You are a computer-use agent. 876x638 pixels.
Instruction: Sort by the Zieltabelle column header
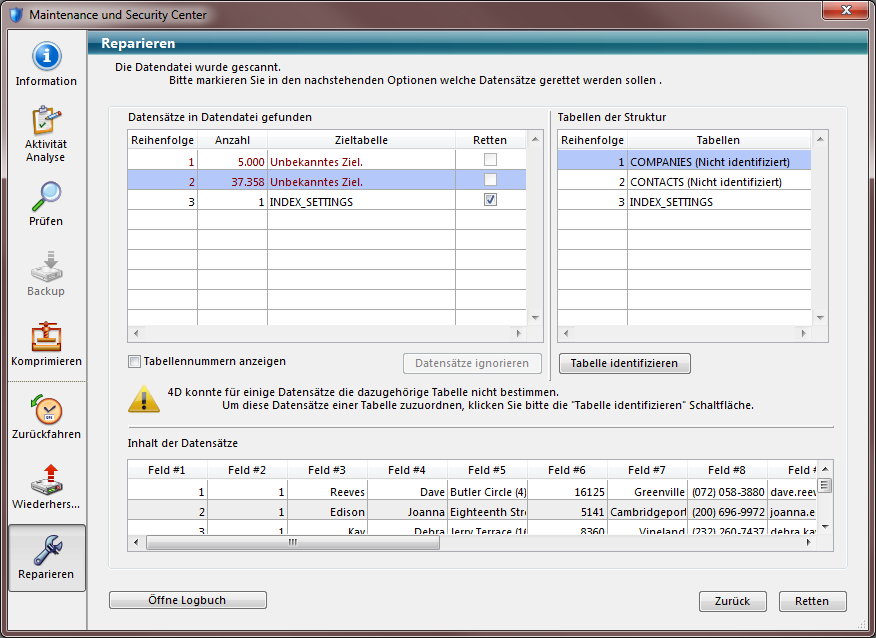(361, 140)
